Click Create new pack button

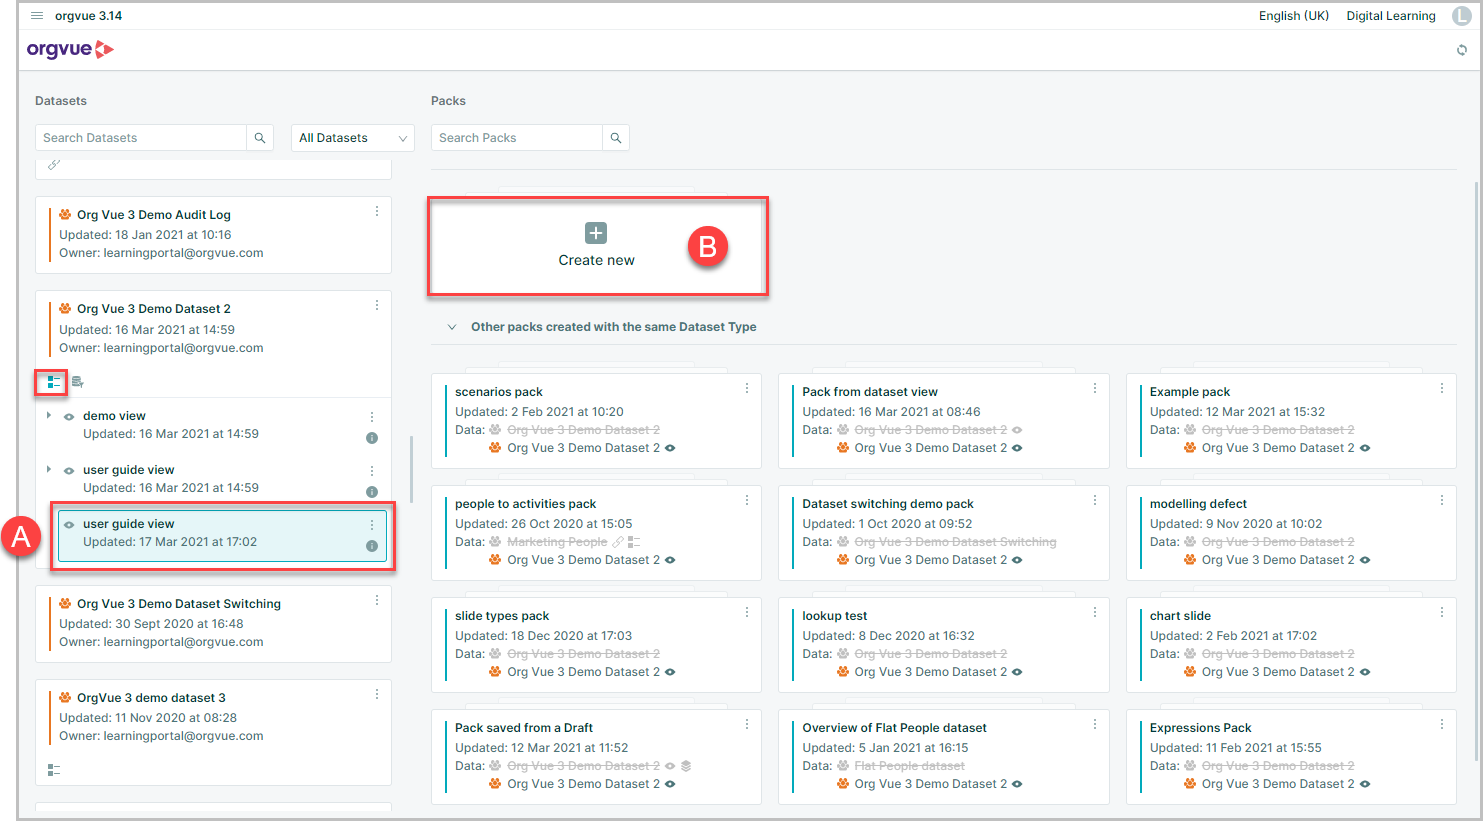pos(597,246)
